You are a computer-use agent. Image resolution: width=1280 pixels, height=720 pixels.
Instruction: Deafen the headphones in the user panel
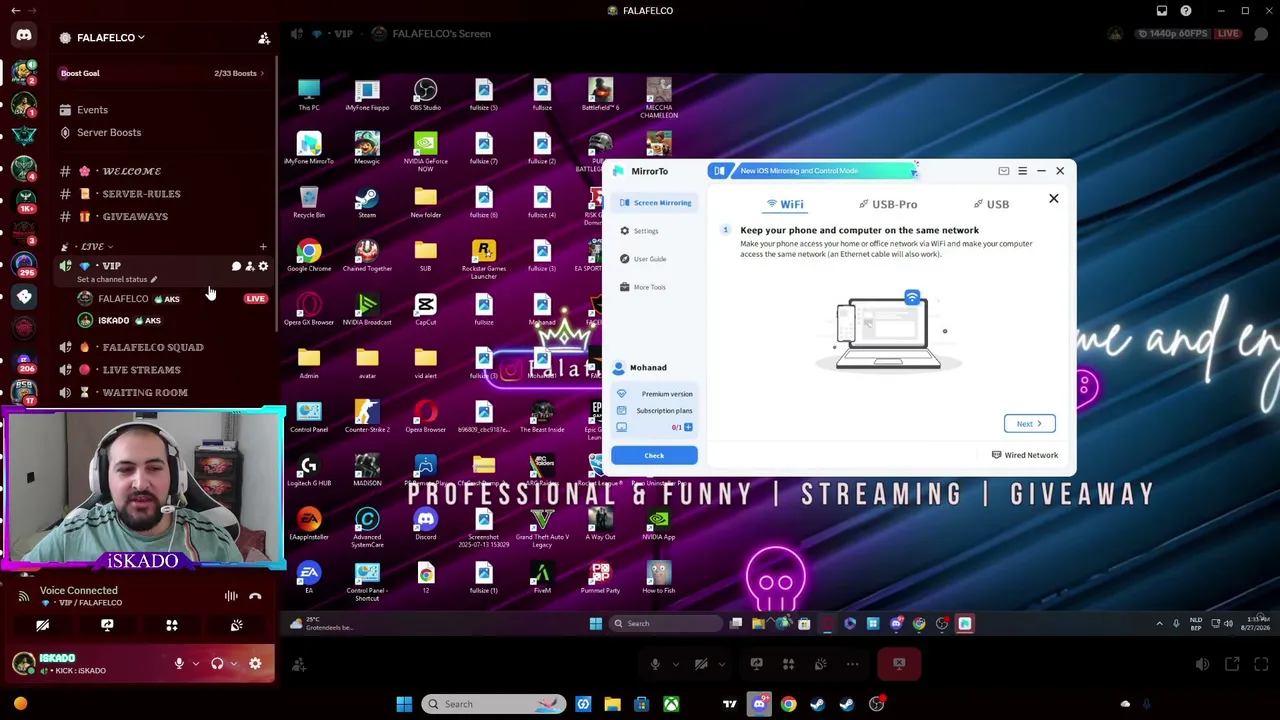(217, 663)
